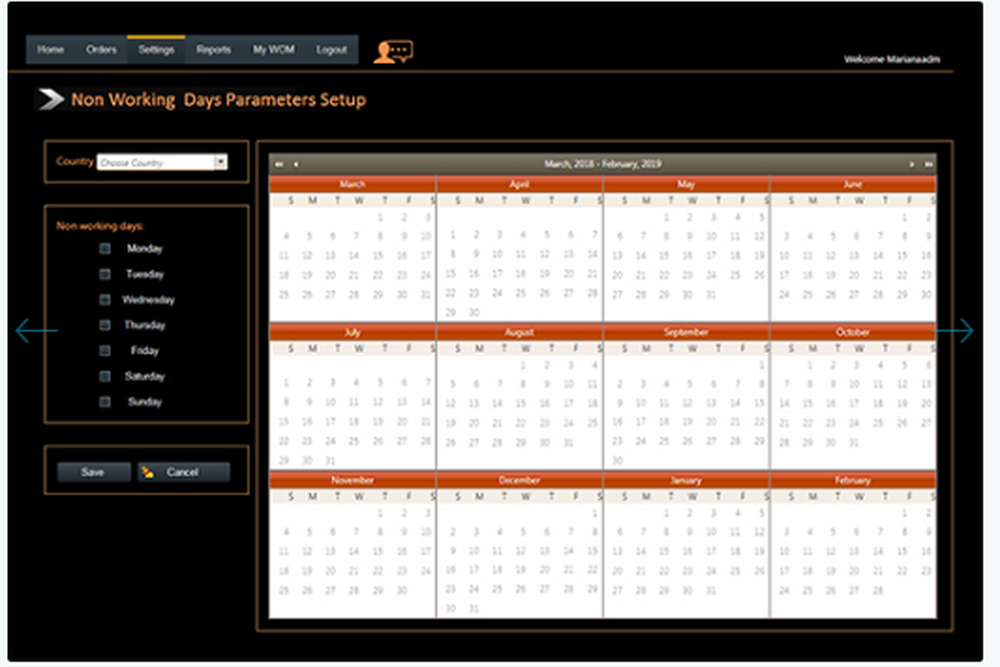Check the Sunday non-working day box
This screenshot has width=1000, height=667.
(105, 402)
